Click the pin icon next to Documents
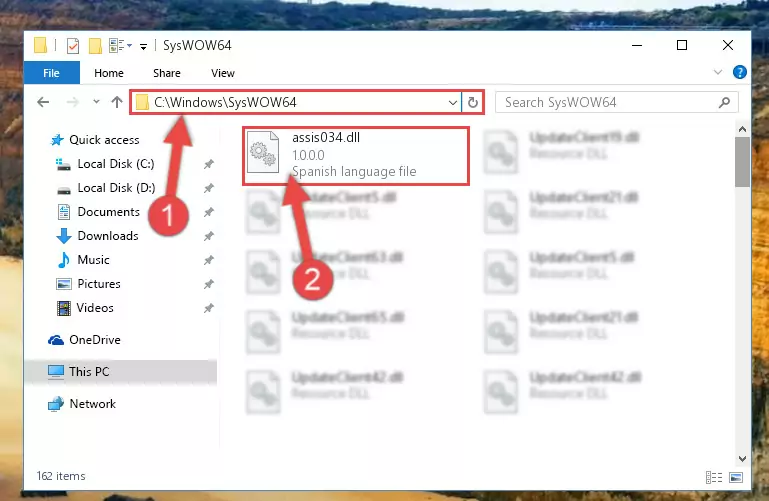The width and height of the screenshot is (769, 501). (209, 212)
